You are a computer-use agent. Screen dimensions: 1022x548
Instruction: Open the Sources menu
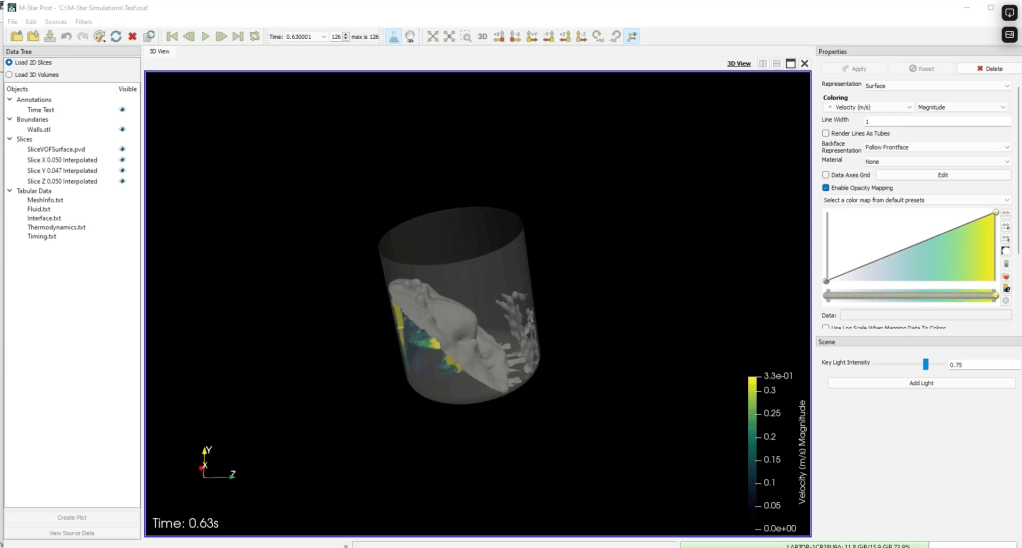click(56, 21)
